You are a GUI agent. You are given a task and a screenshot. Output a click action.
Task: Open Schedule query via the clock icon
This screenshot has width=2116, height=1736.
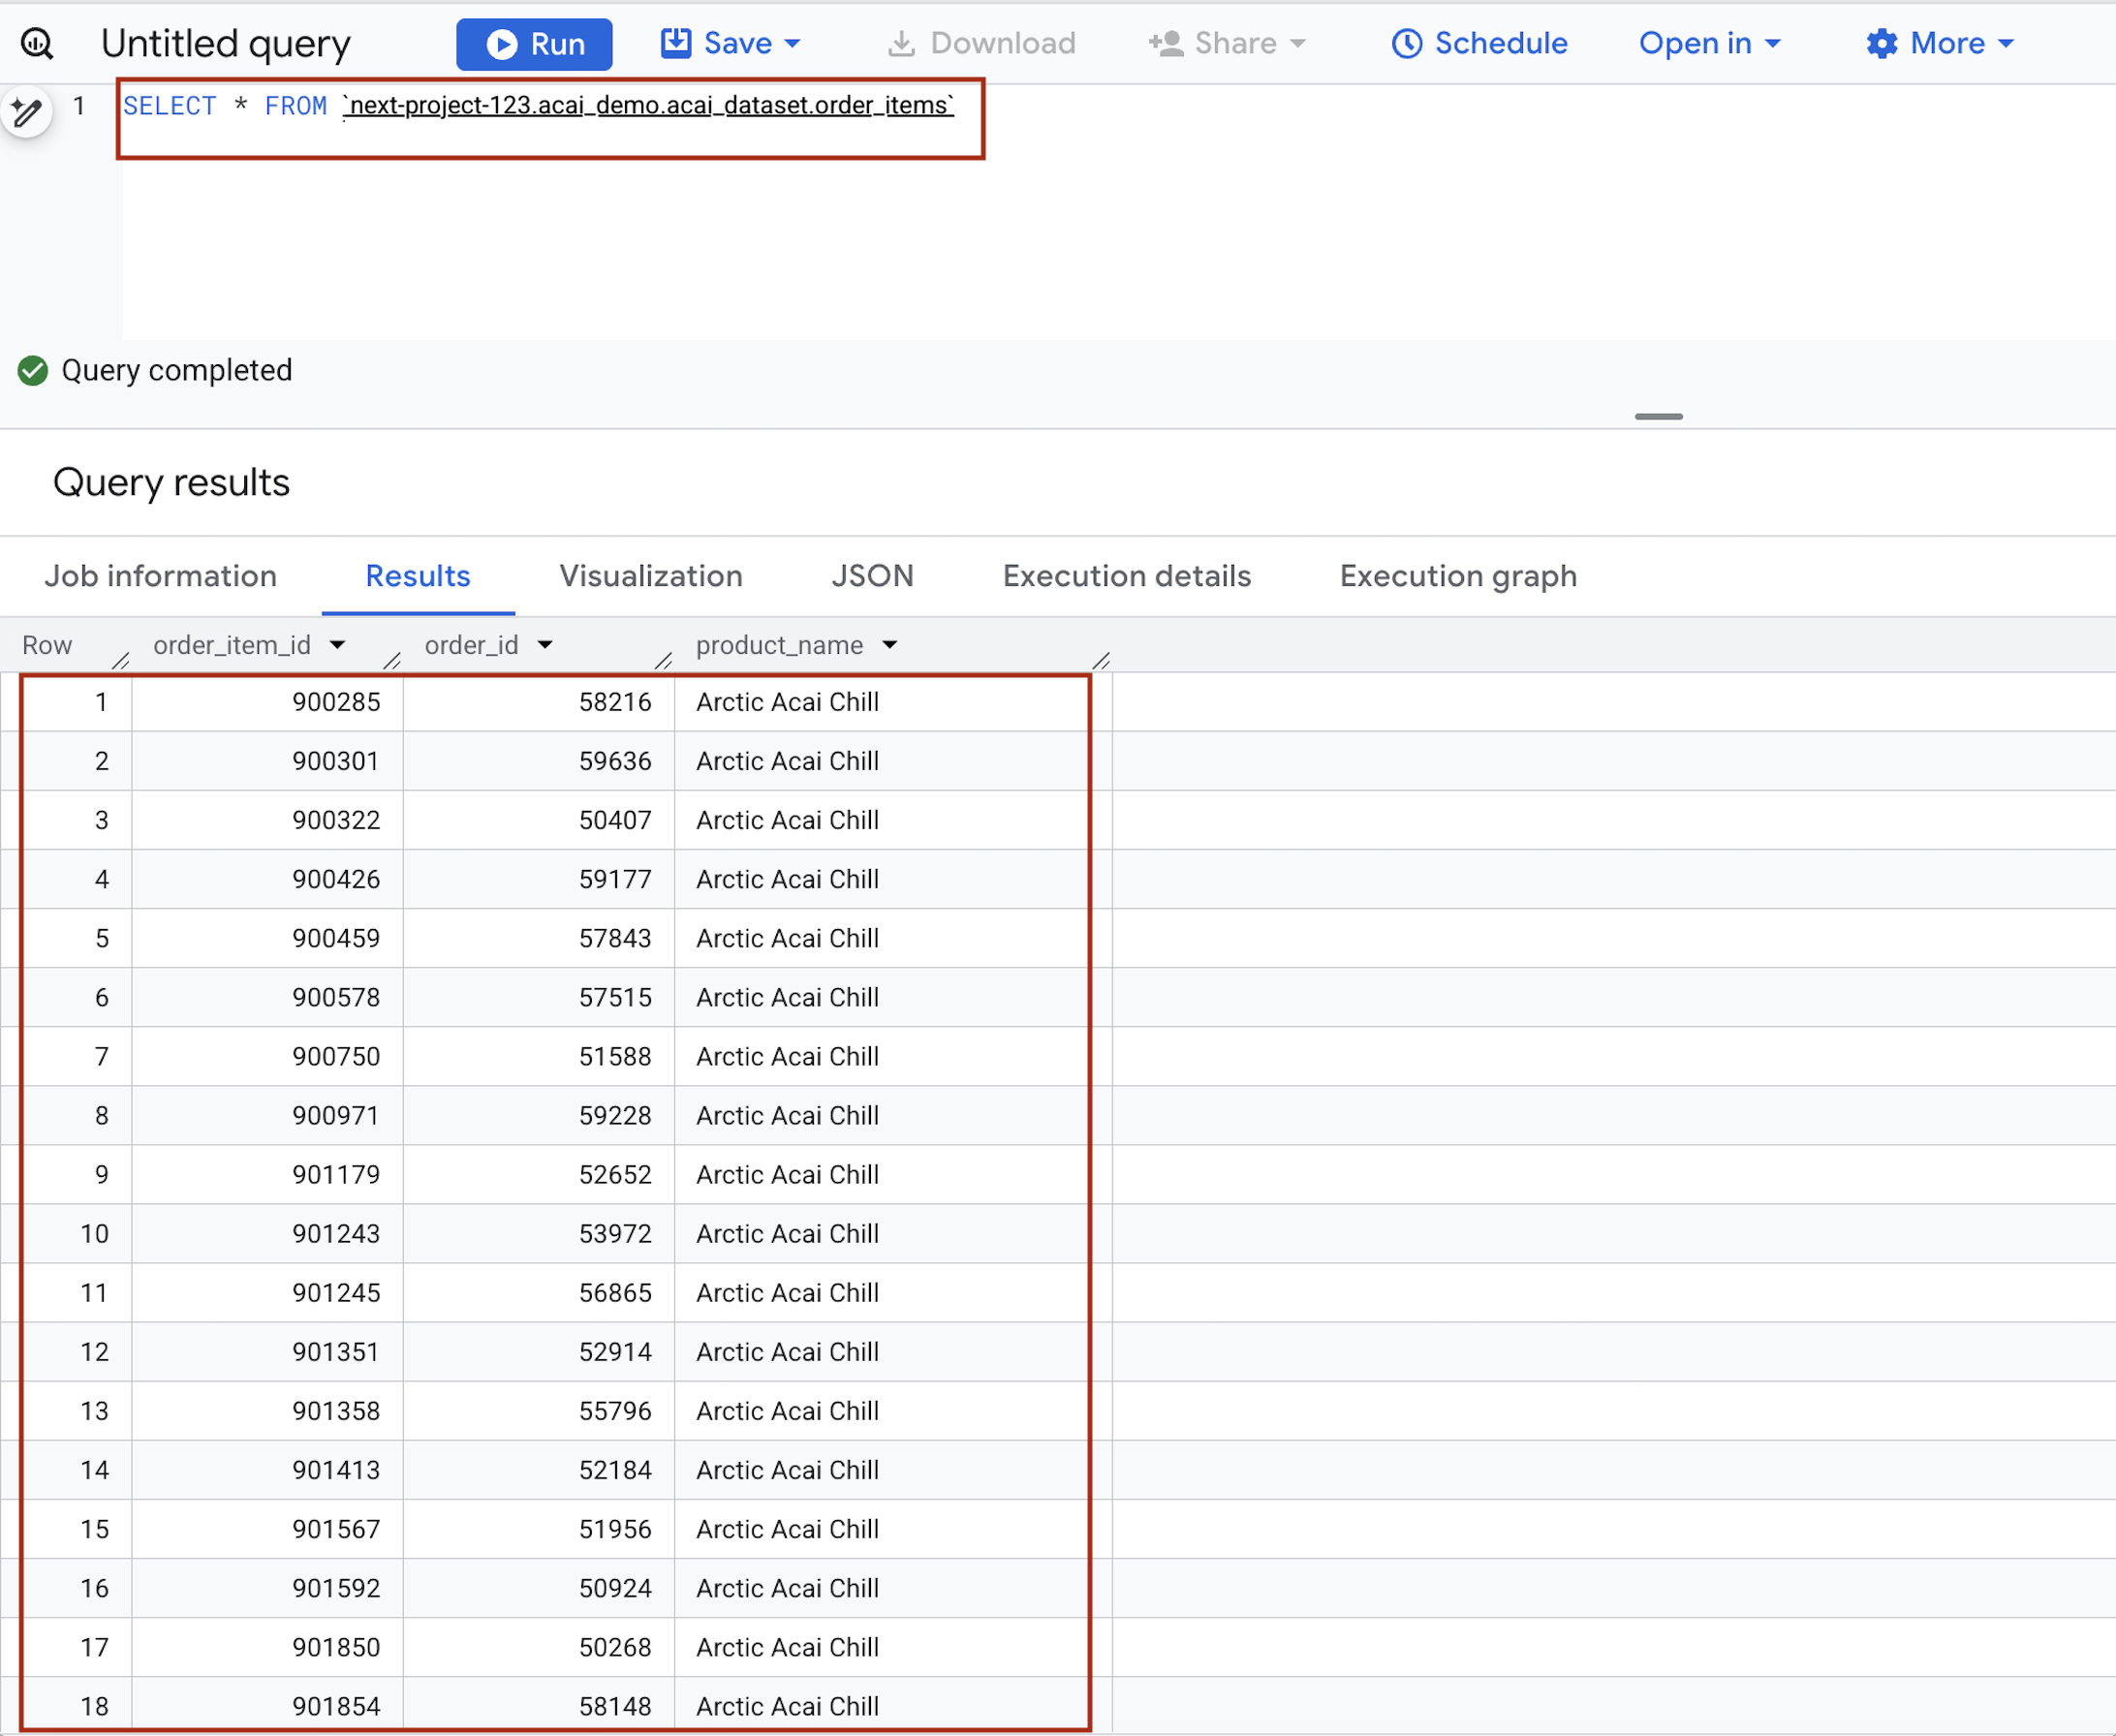tap(1407, 43)
